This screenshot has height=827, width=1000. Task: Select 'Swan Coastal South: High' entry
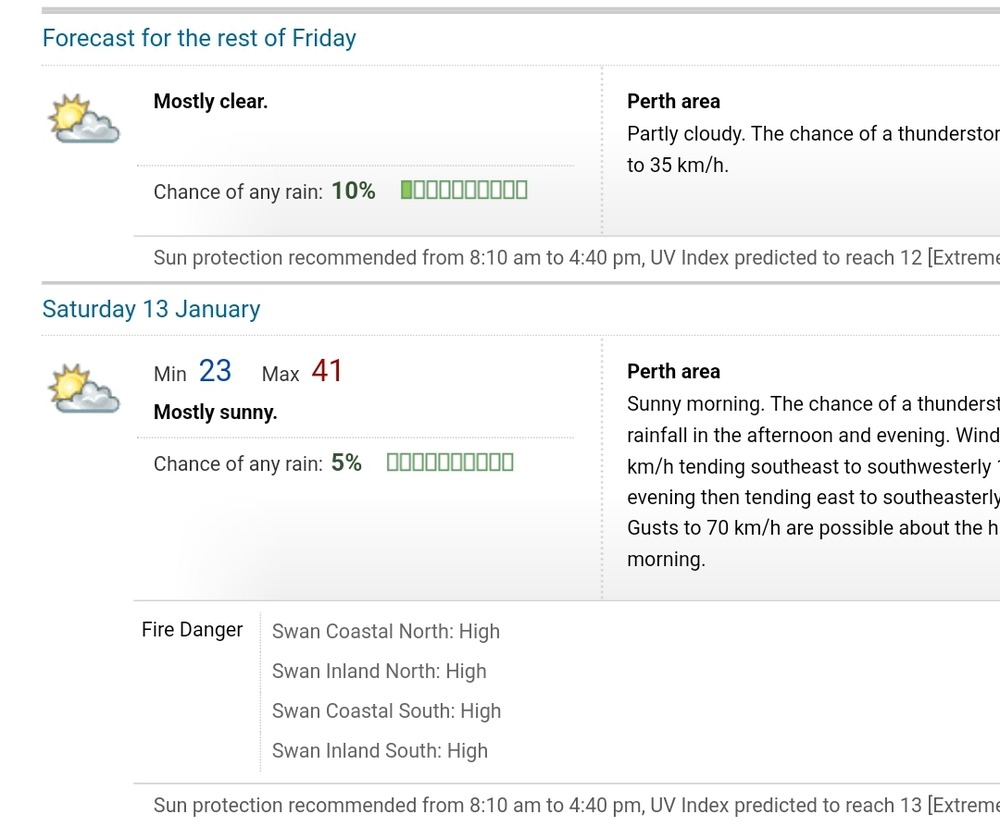pos(386,711)
